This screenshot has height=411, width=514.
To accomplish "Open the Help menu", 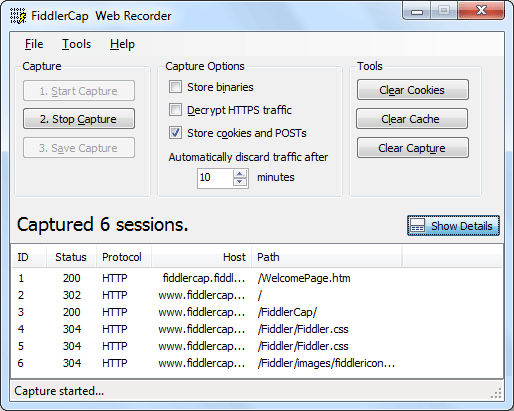I will [122, 44].
